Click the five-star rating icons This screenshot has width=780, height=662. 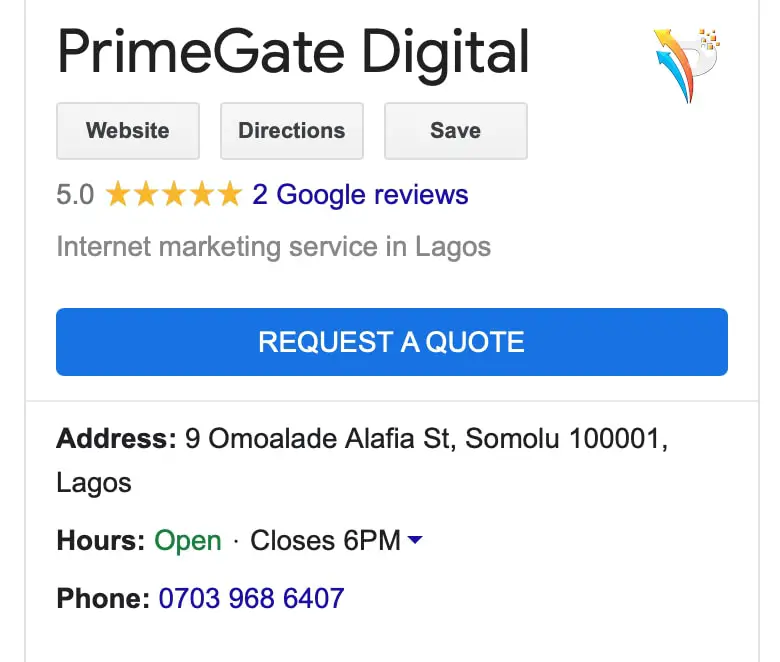174,194
